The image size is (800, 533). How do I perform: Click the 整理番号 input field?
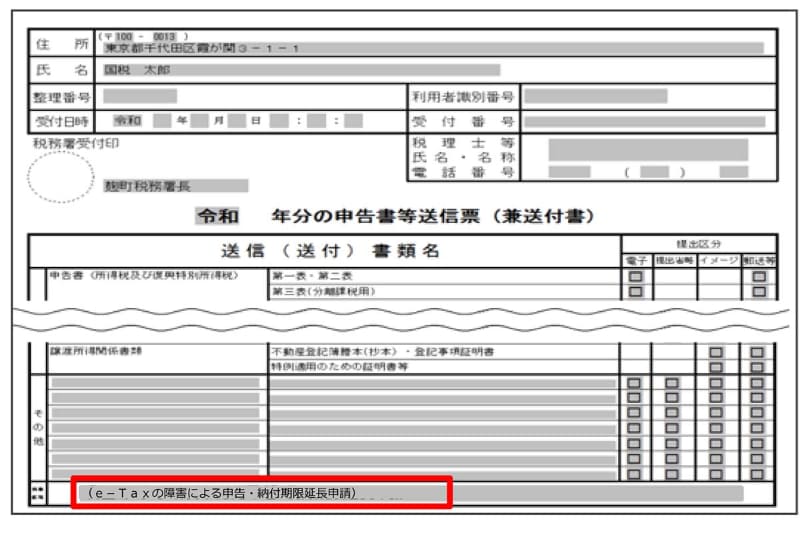tap(140, 96)
